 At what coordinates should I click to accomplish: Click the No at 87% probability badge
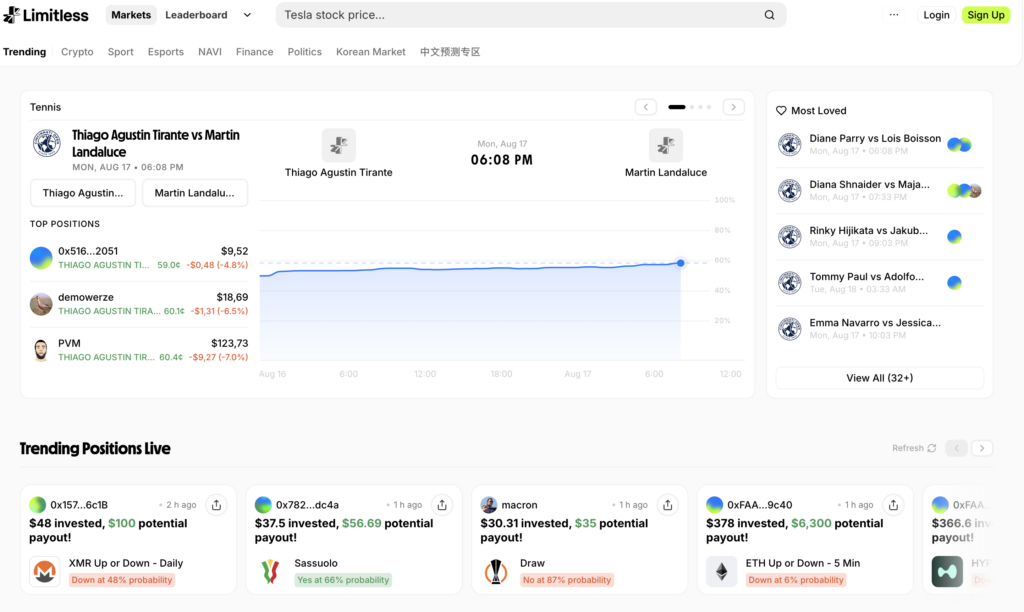tap(567, 580)
